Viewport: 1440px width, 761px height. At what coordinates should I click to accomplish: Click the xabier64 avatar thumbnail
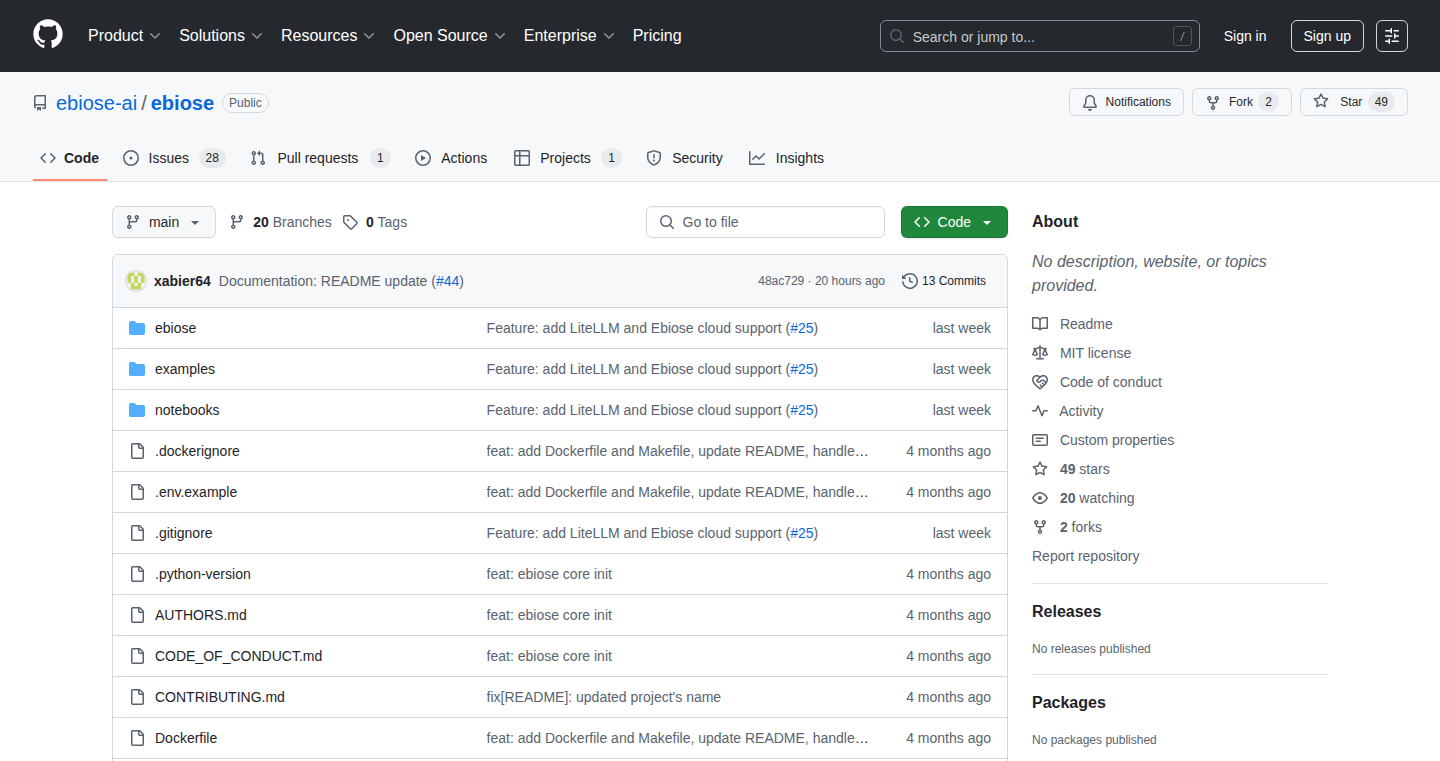pos(136,281)
